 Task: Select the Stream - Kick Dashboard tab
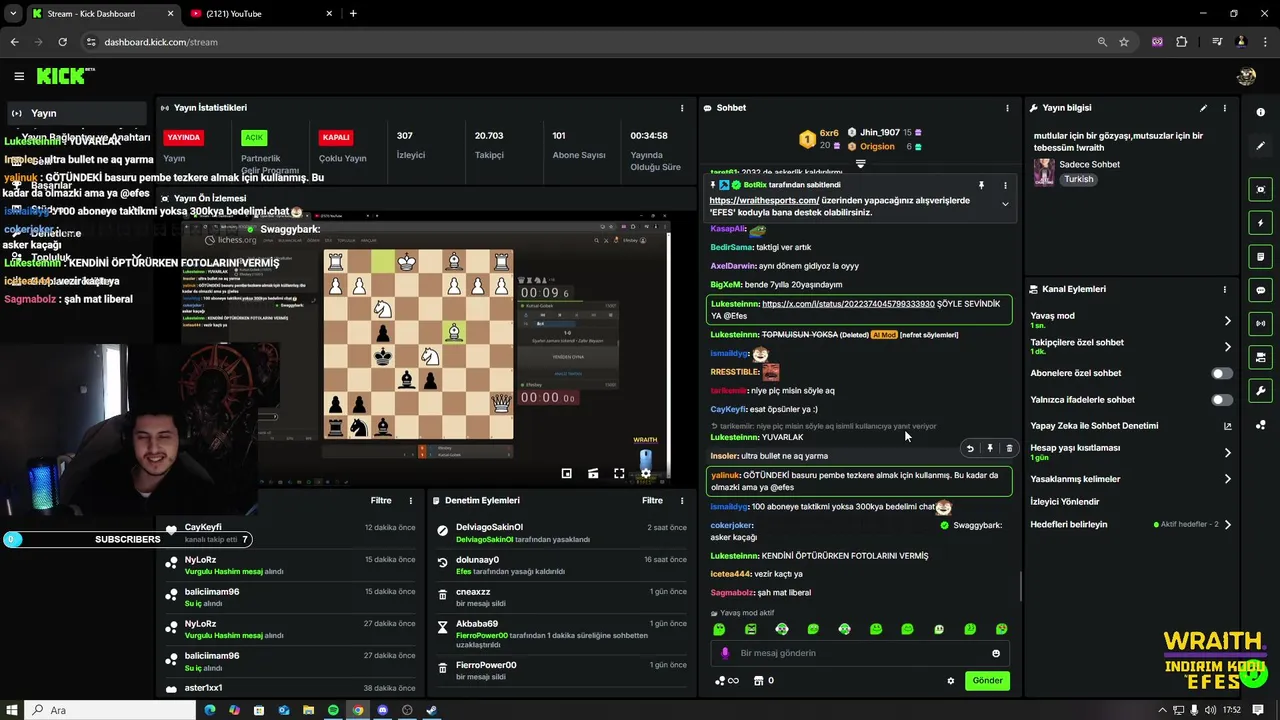tap(102, 14)
